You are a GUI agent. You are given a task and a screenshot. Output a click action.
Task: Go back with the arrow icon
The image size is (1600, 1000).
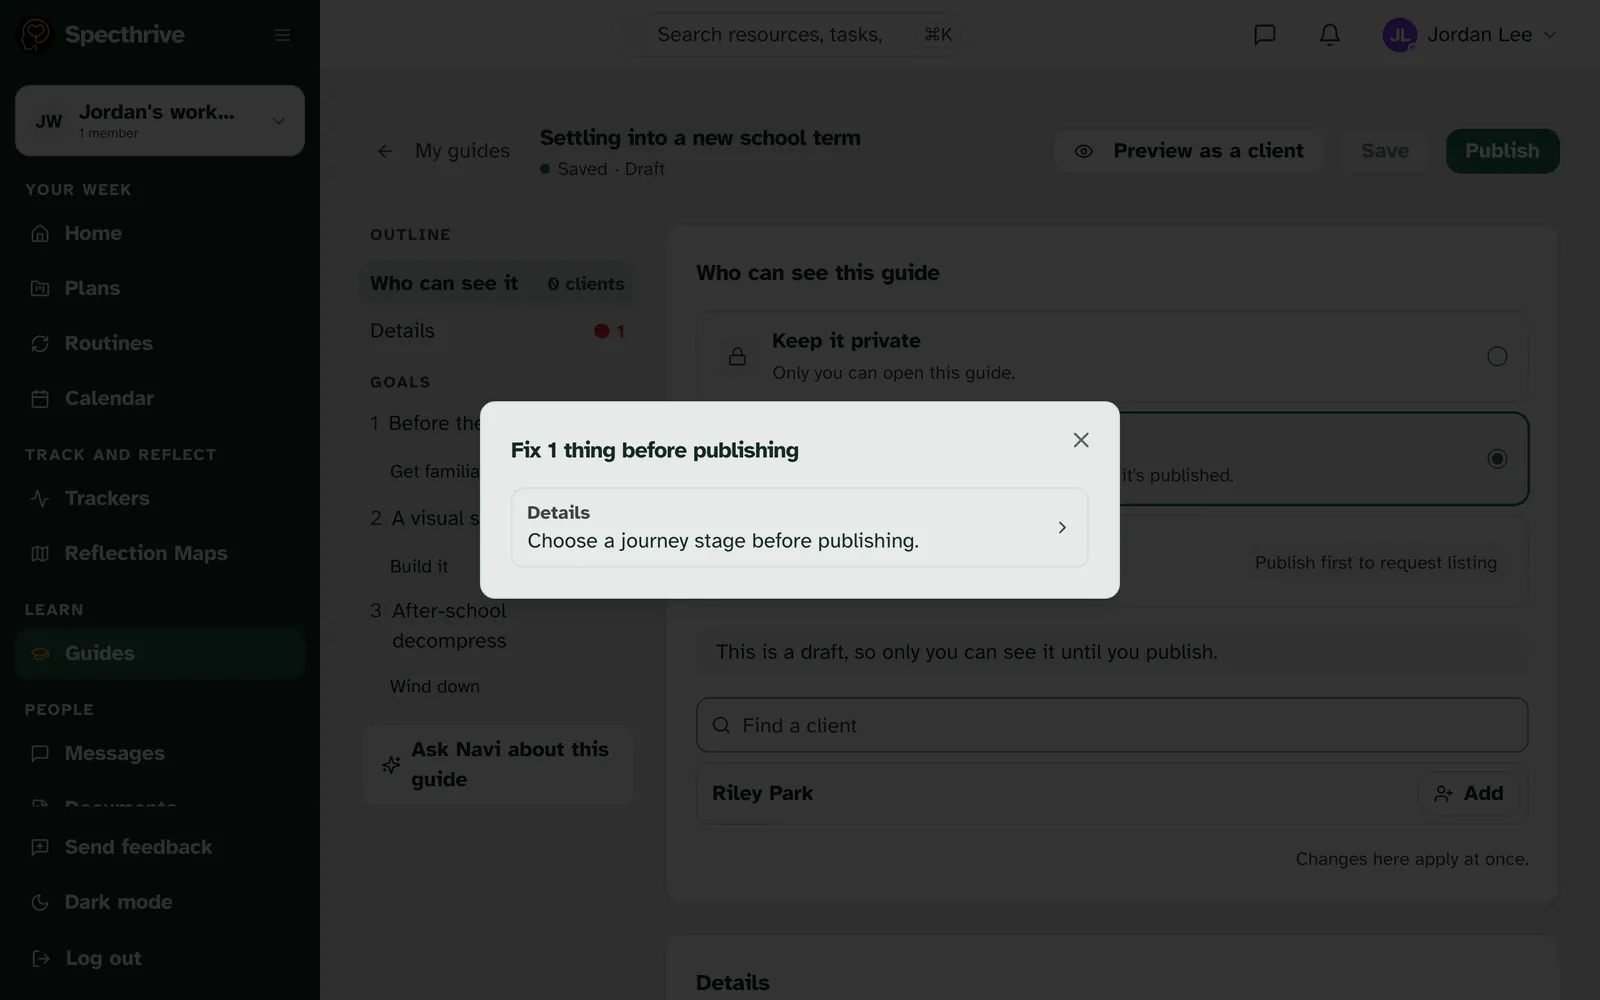click(385, 151)
